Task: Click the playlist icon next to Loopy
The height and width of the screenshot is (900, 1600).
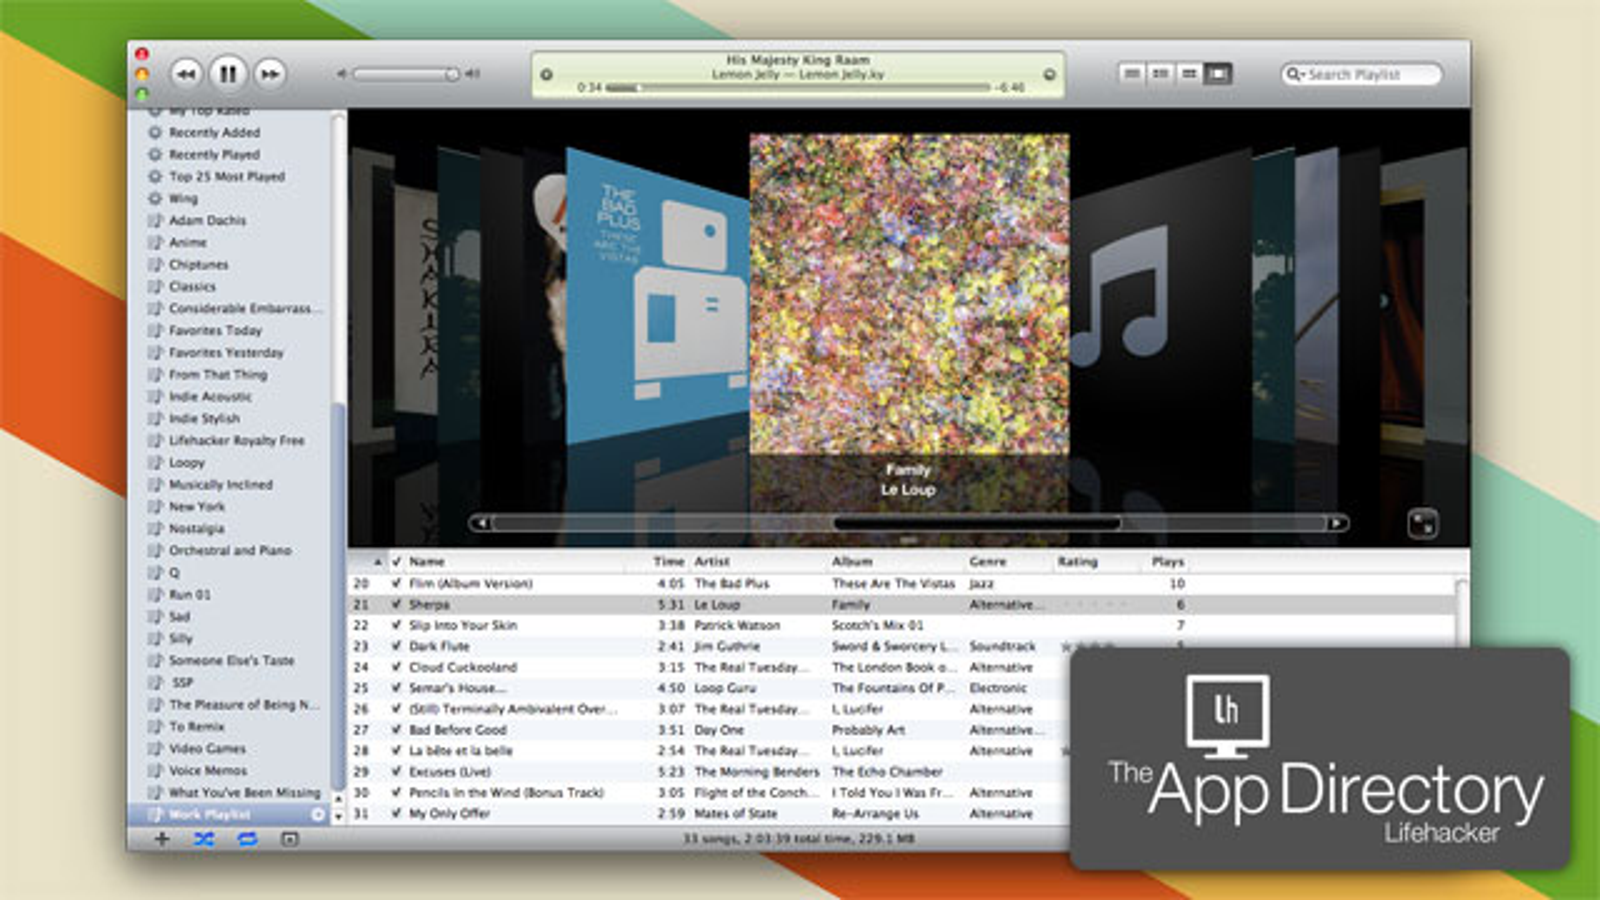Action: click(155, 462)
